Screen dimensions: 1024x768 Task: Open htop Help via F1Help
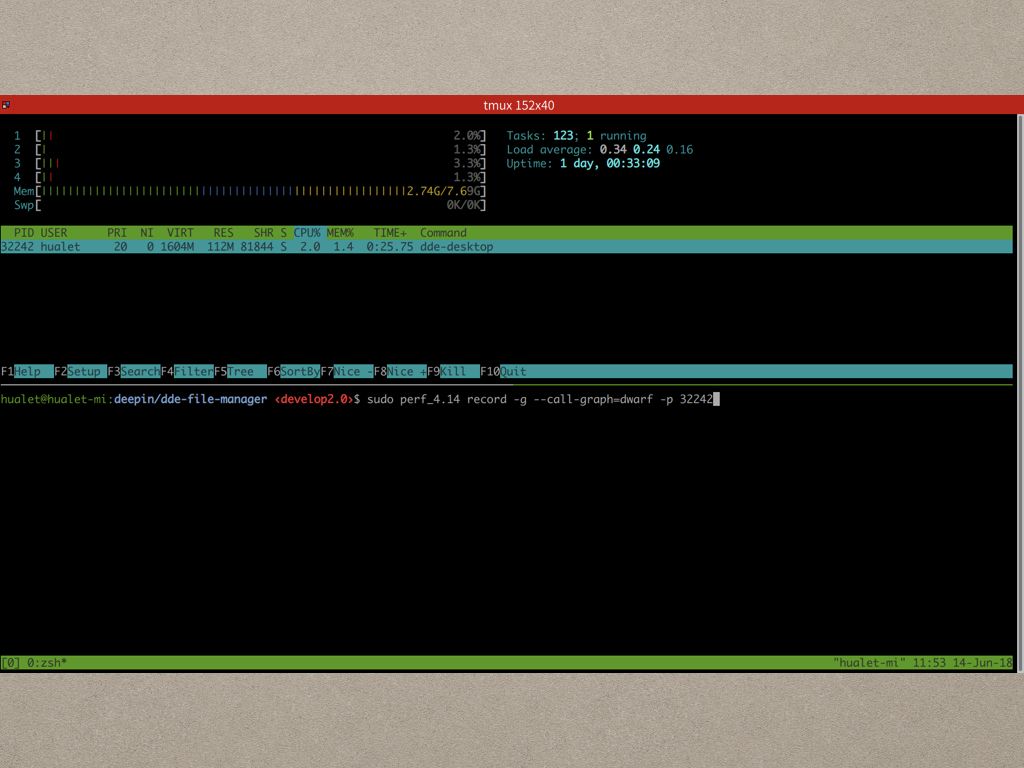coord(22,371)
